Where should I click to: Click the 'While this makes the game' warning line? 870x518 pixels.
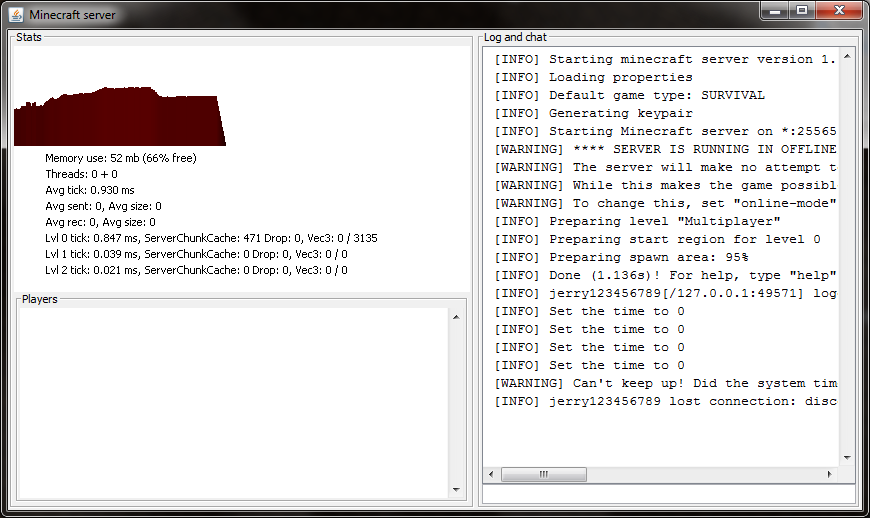tap(665, 185)
